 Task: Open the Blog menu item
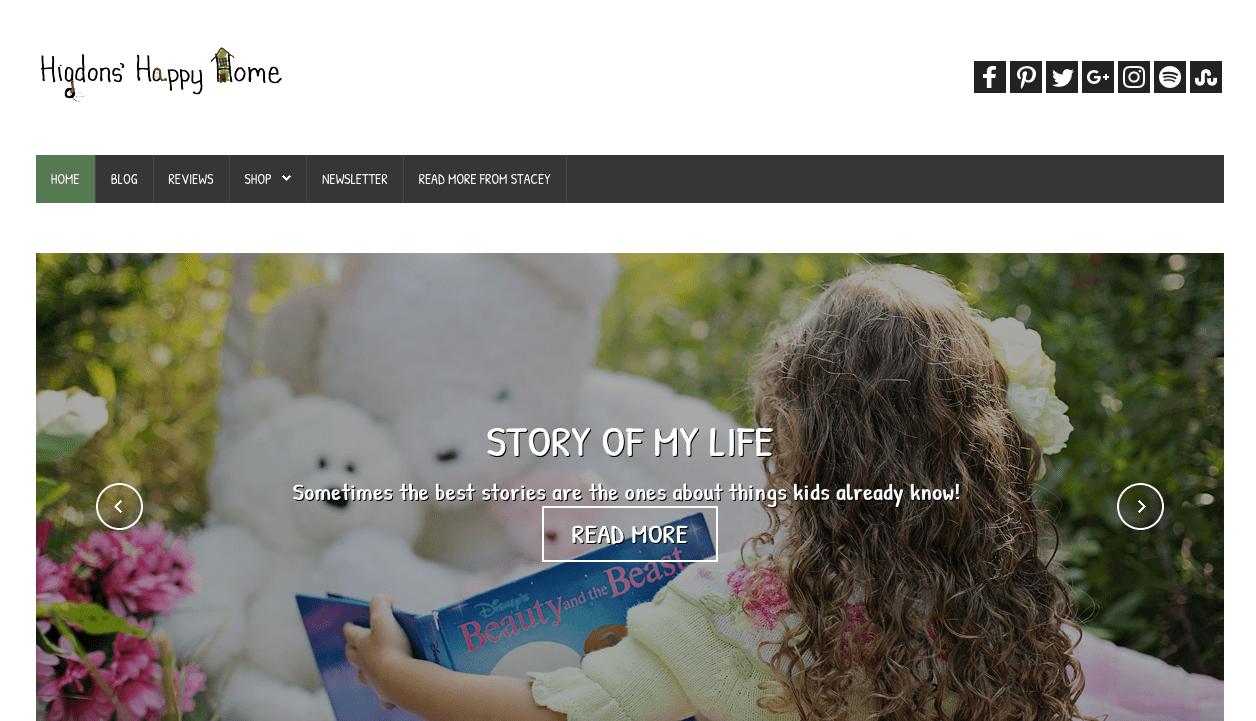[x=124, y=179]
